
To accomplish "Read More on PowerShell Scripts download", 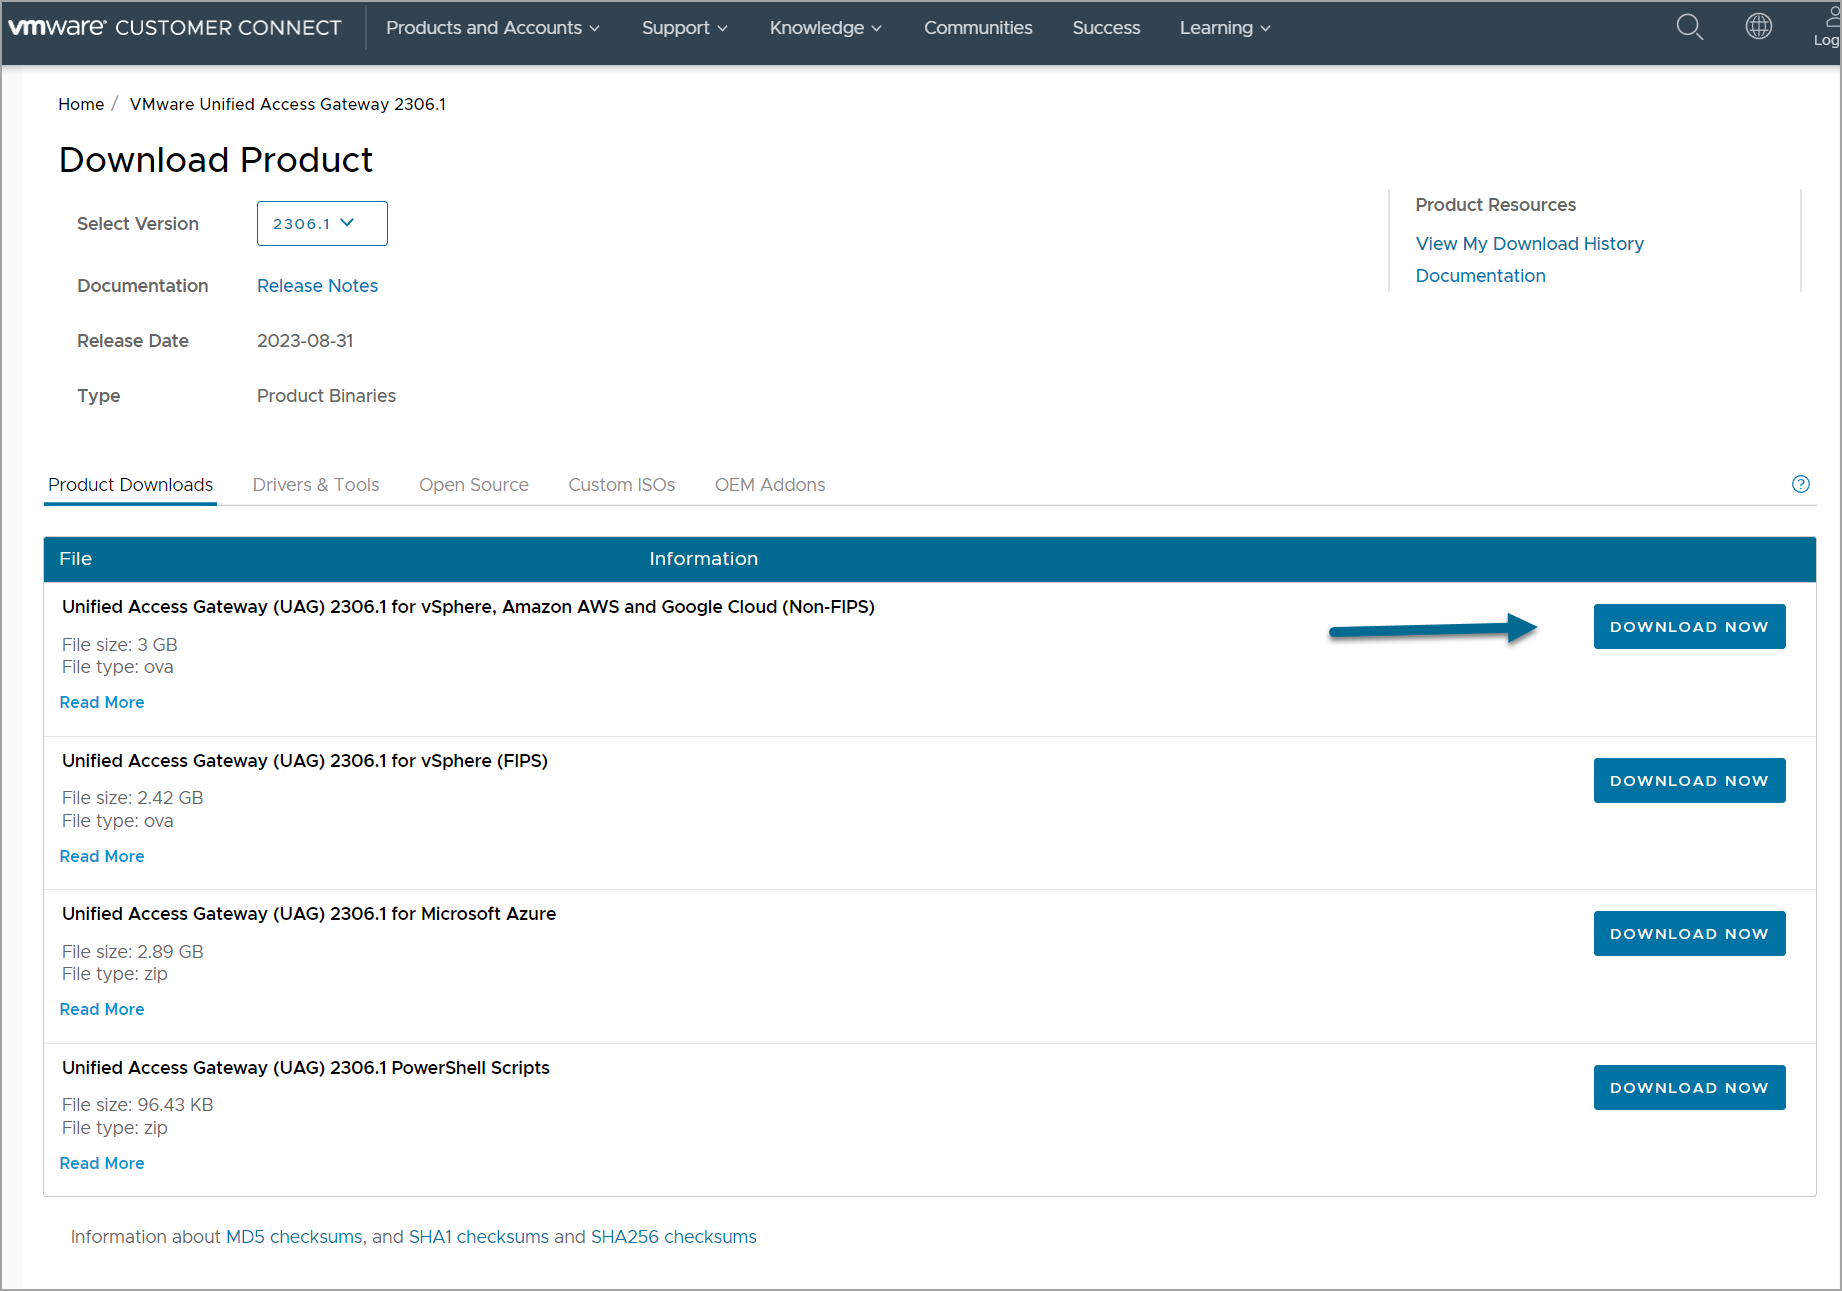I will tap(102, 1164).
